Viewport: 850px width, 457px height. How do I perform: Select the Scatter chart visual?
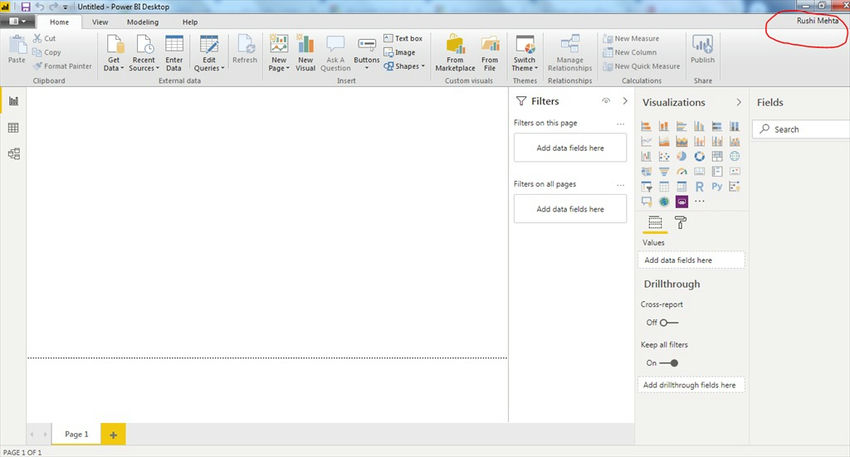click(664, 156)
